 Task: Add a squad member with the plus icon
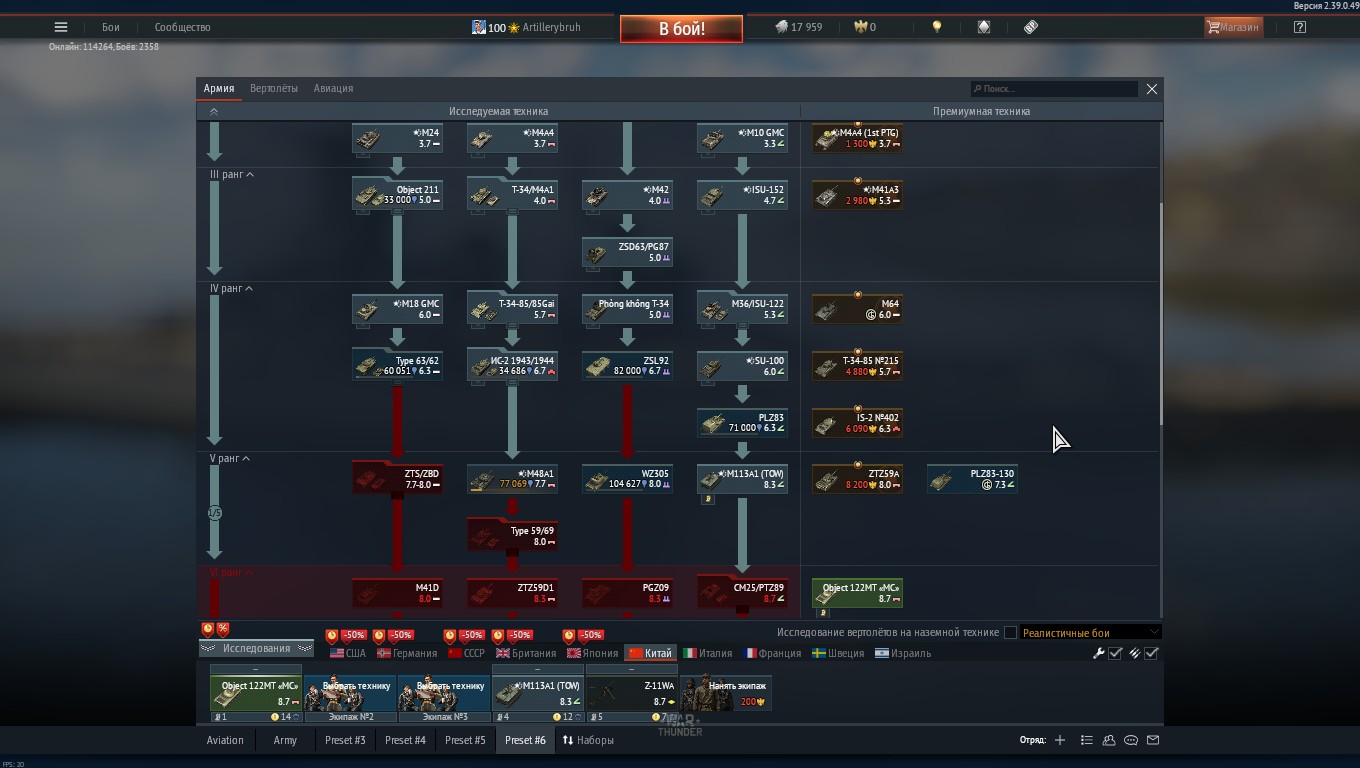point(1060,740)
